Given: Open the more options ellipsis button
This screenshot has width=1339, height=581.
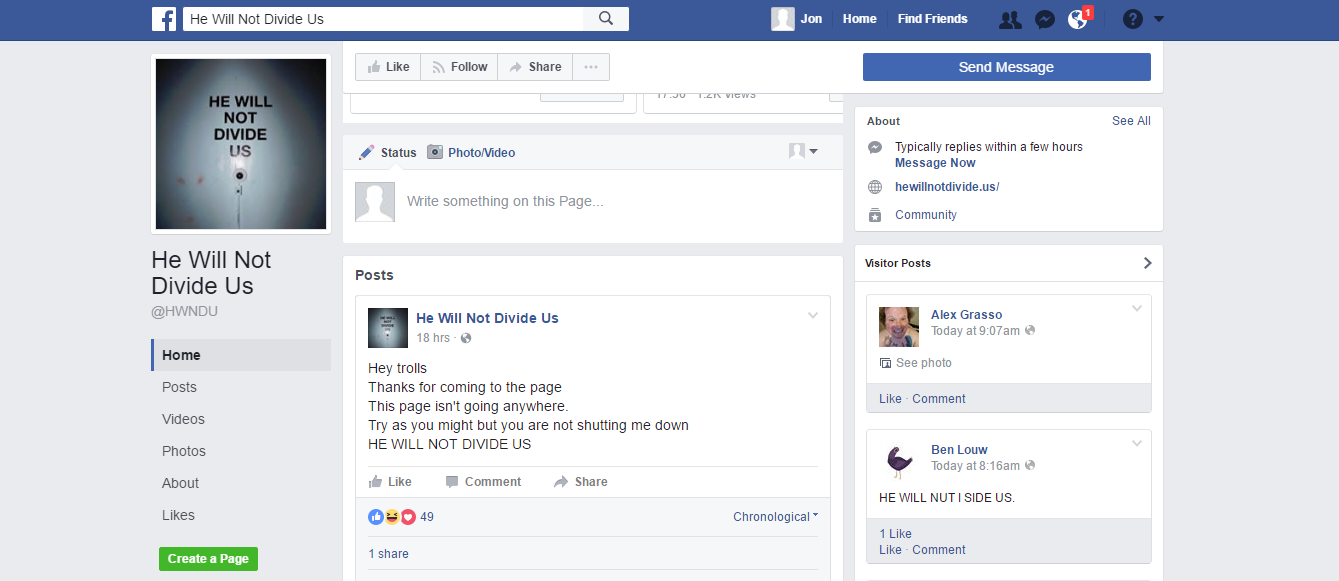Looking at the screenshot, I should [x=591, y=67].
